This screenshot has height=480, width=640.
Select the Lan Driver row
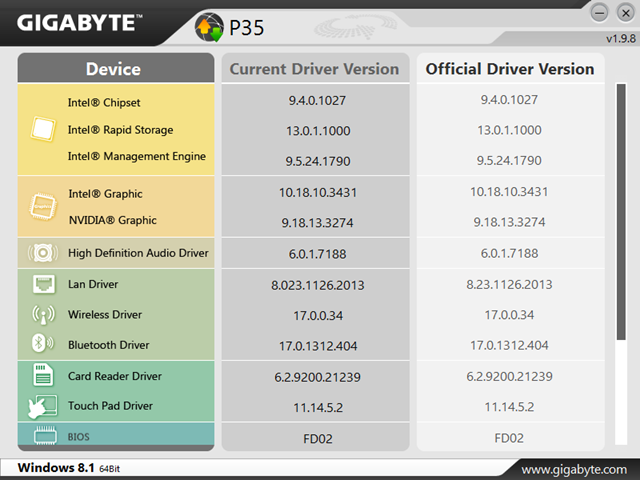tap(93, 284)
